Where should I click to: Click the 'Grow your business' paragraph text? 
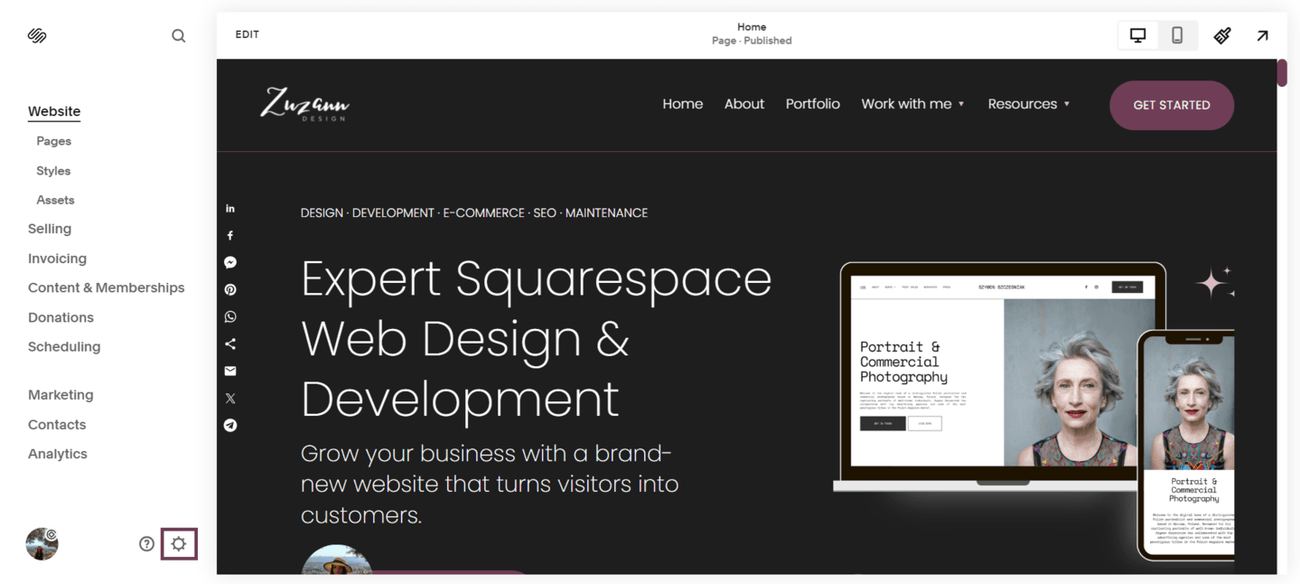pos(490,485)
